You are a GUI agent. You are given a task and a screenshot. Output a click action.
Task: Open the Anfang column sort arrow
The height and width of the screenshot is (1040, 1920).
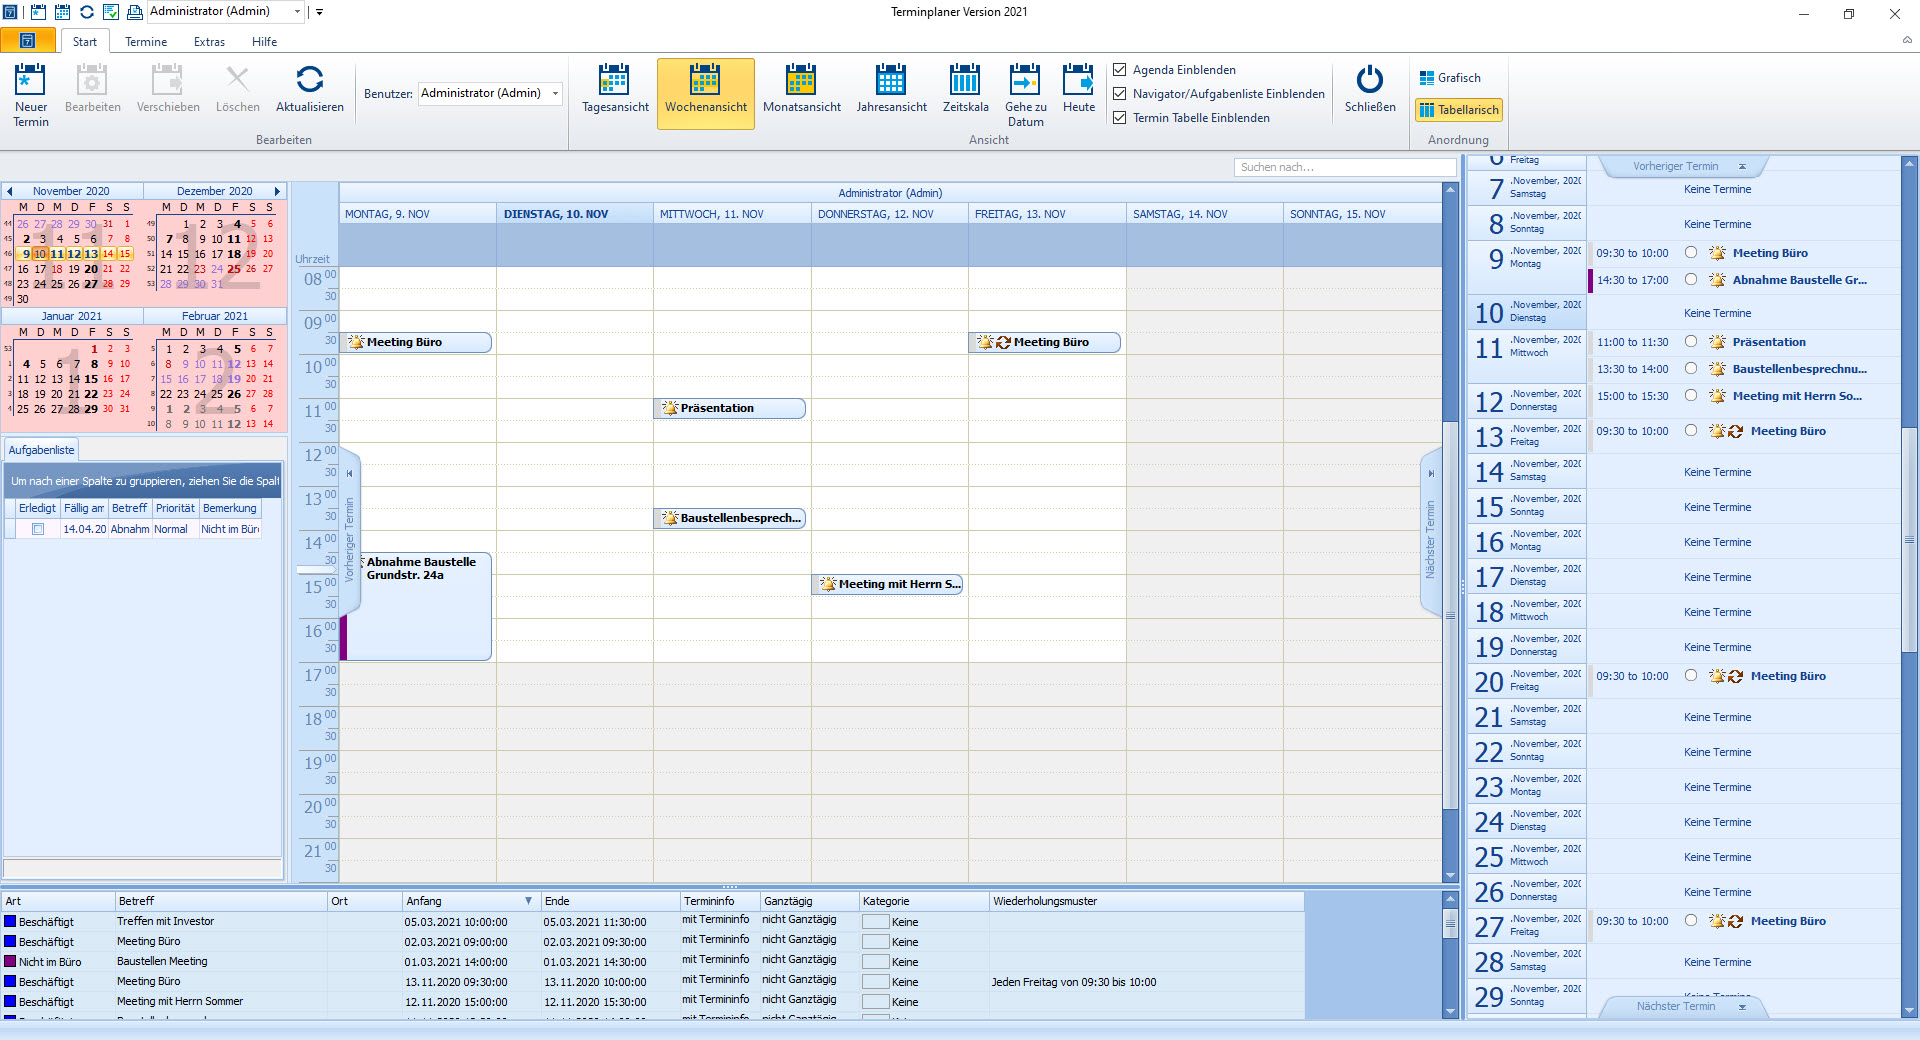[x=528, y=901]
